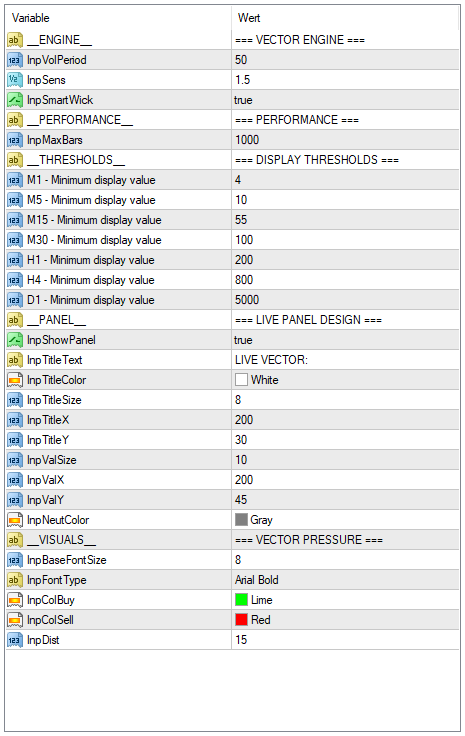The width and height of the screenshot is (465, 736).
Task: Click the string icon beside __PERFORMANCE__
Action: pyautogui.click(x=15, y=120)
